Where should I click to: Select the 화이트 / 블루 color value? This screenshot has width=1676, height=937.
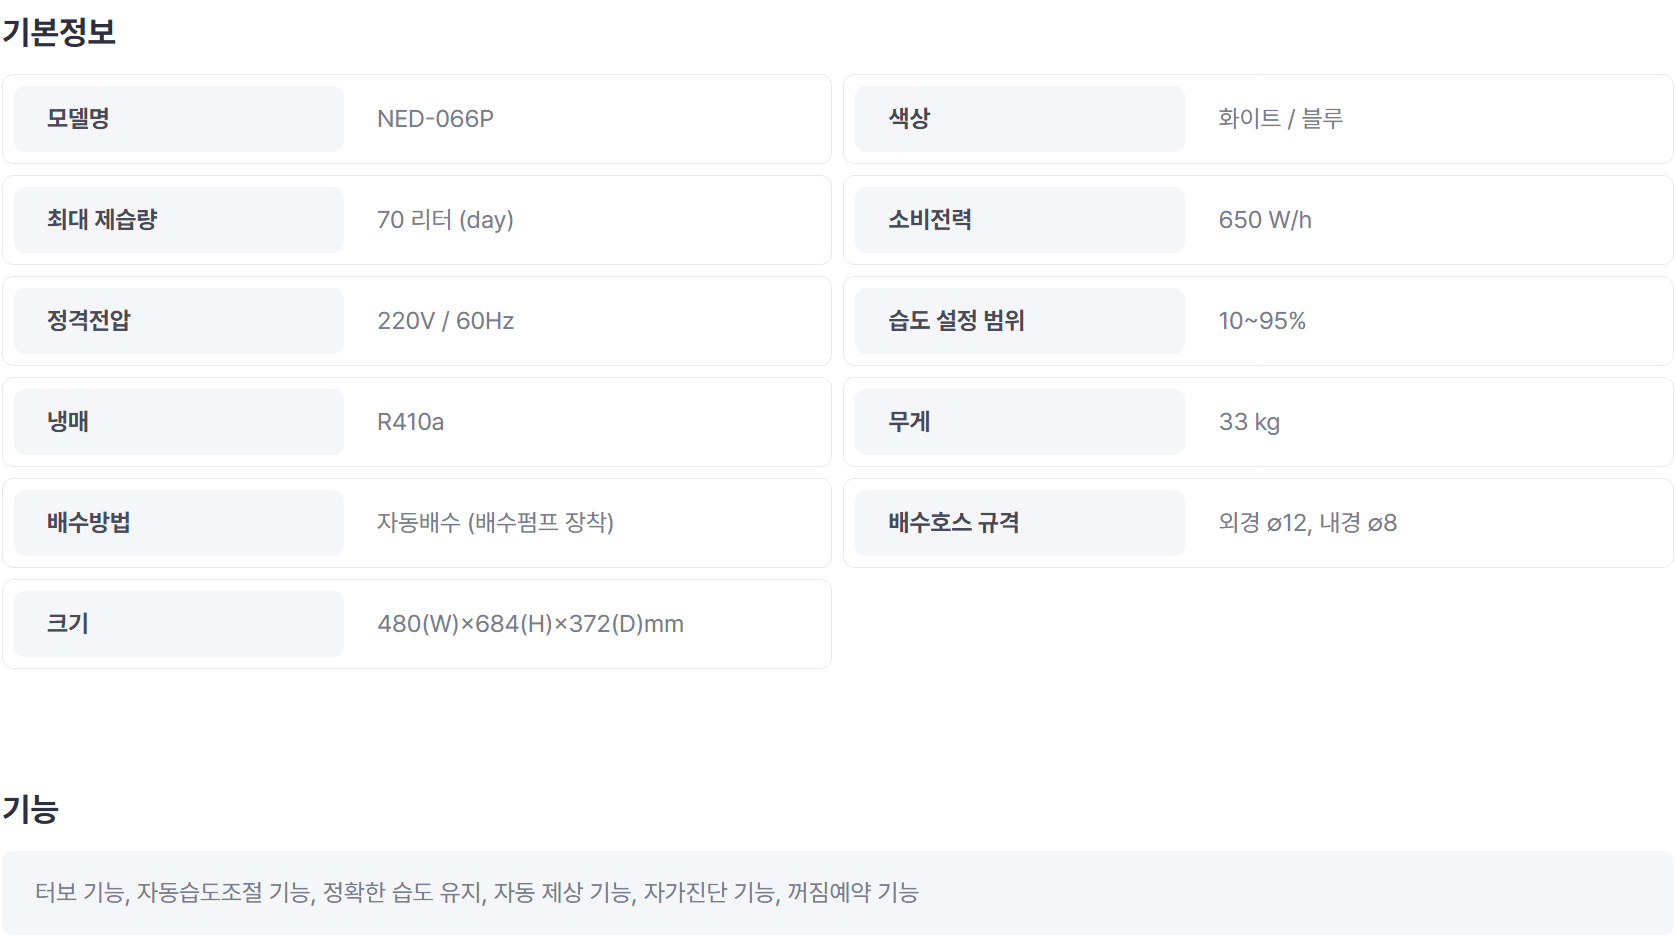[x=1280, y=119]
